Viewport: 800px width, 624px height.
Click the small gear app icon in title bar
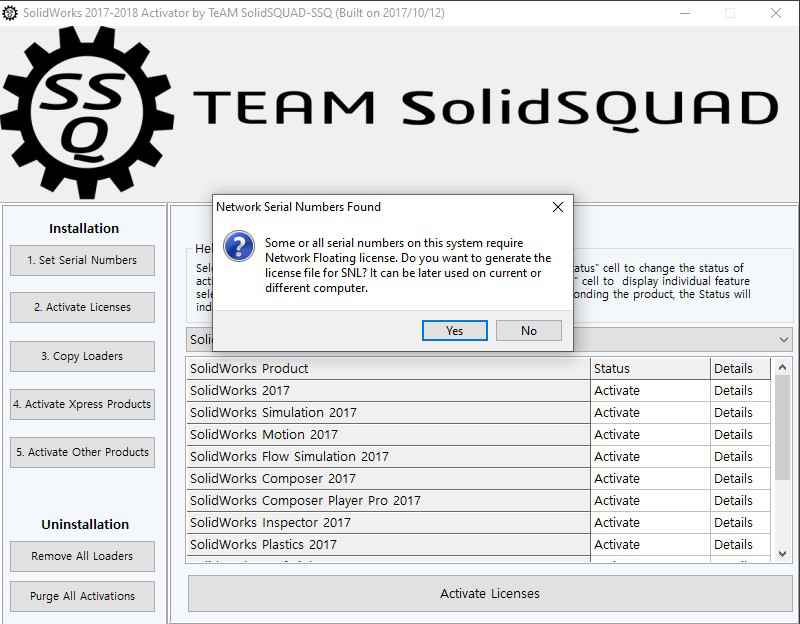point(11,13)
